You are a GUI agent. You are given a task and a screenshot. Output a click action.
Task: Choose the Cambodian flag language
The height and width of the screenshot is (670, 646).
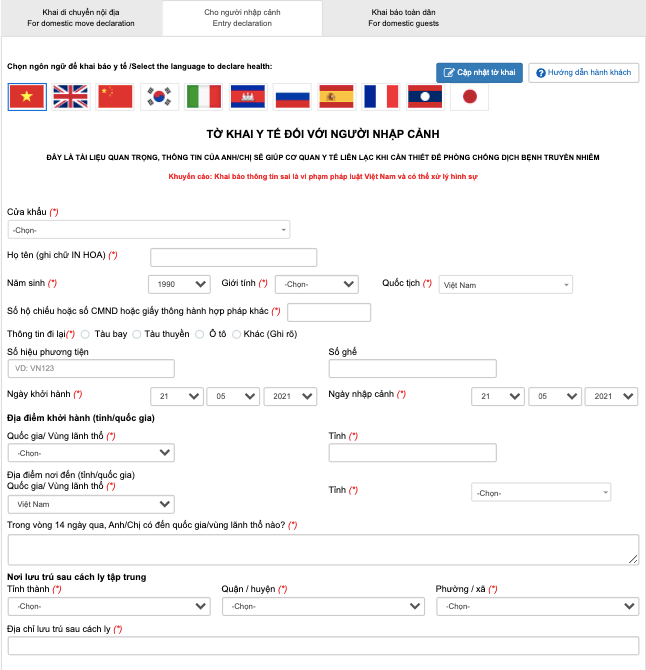point(248,97)
